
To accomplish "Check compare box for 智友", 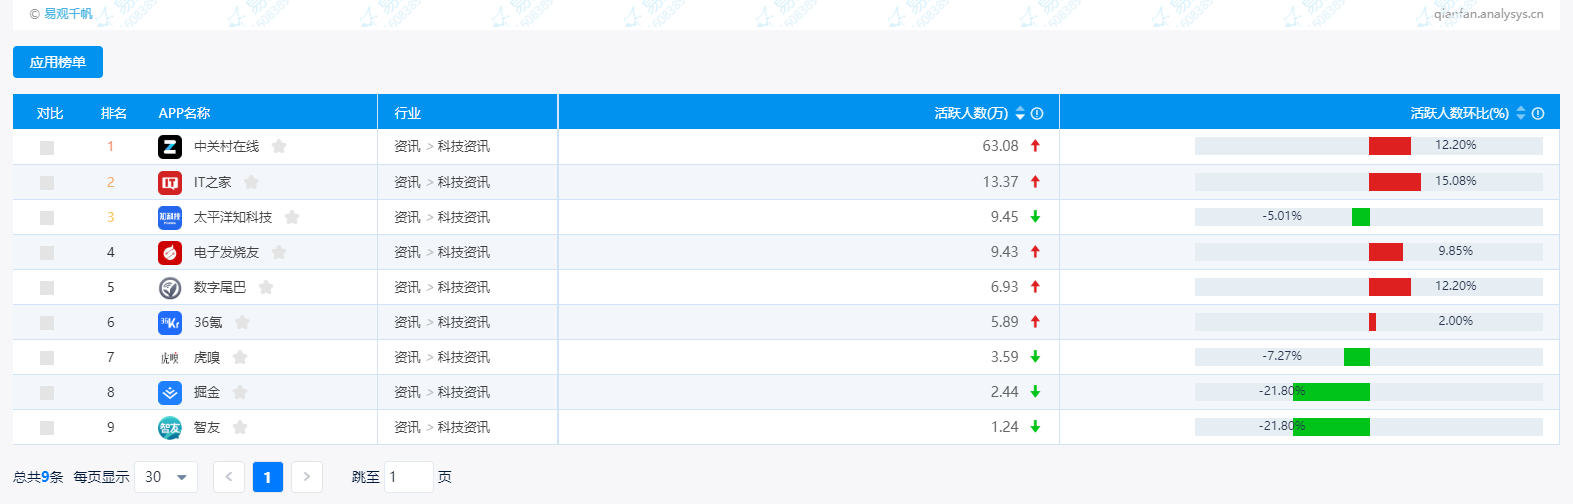I will tap(47, 427).
